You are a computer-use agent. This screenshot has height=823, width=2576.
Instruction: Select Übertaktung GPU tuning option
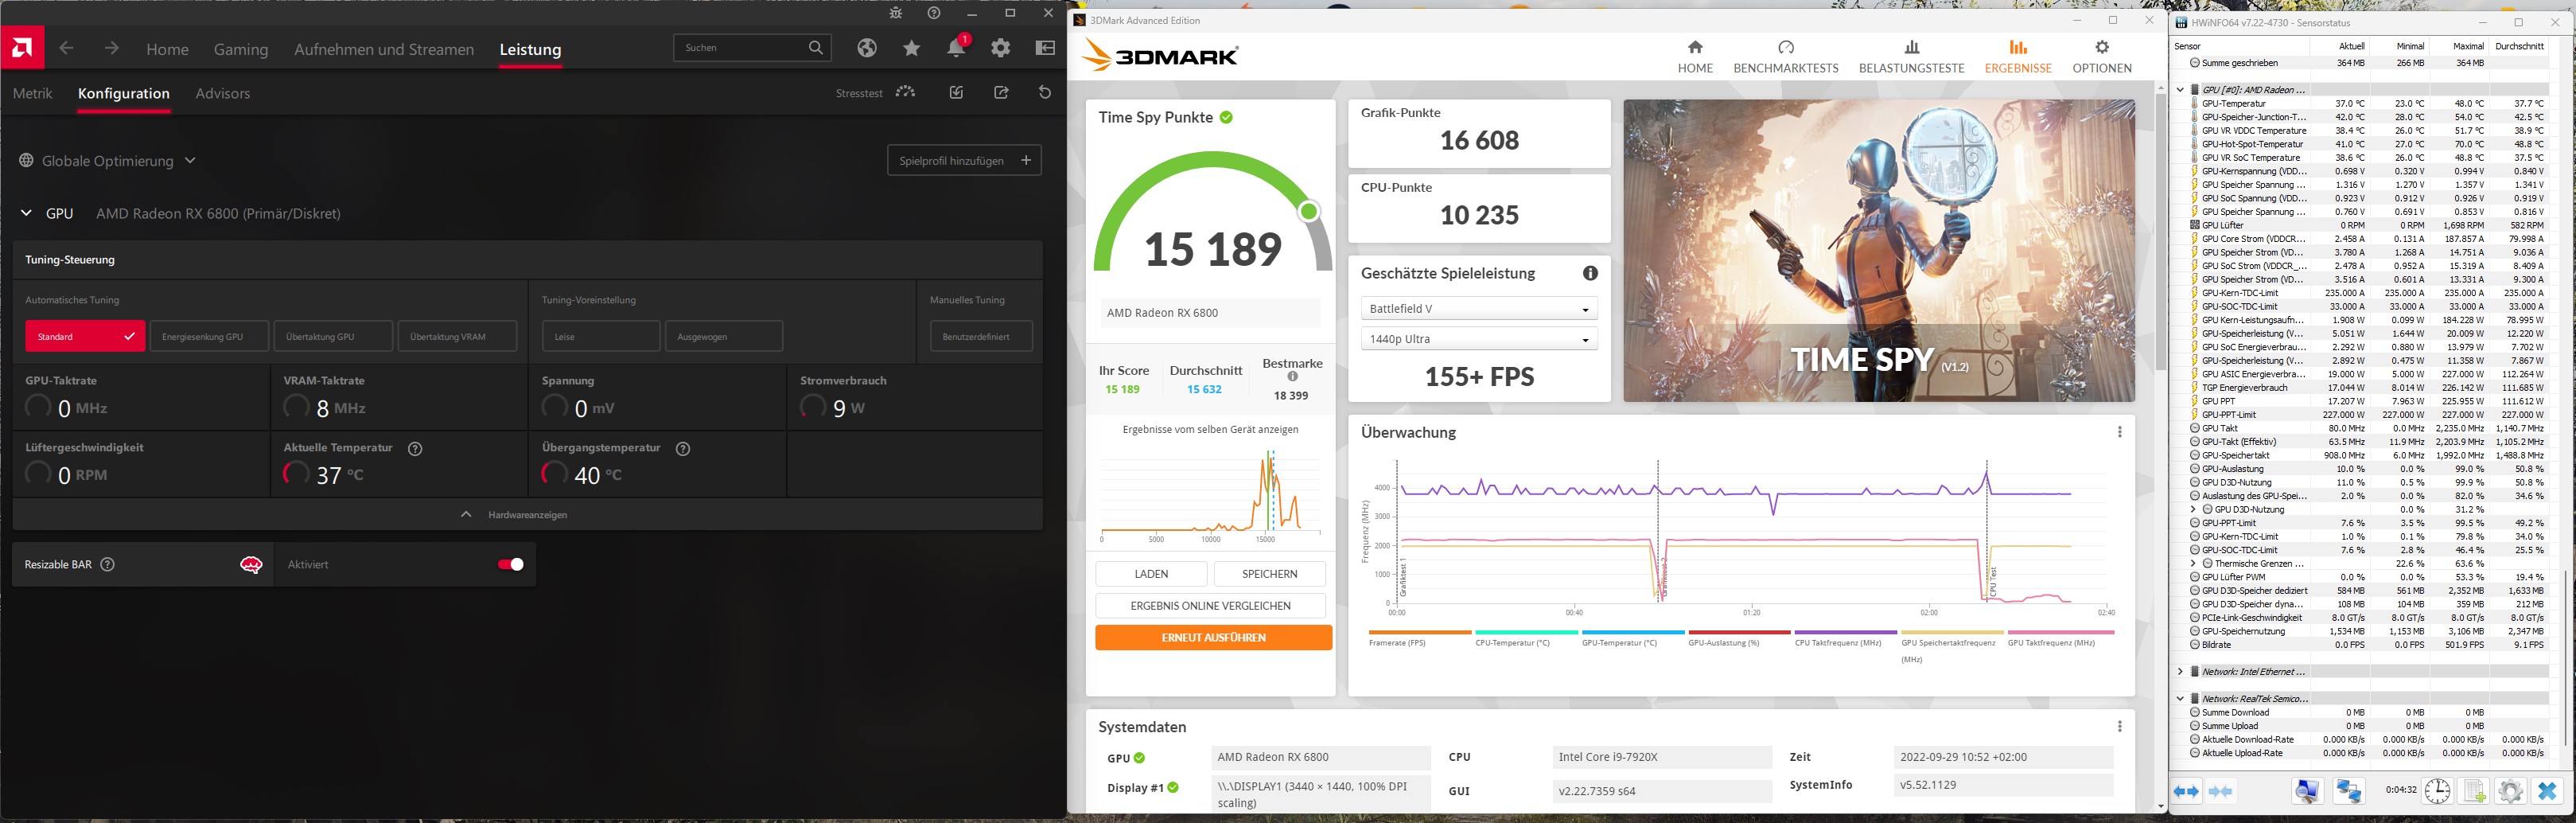[x=333, y=337]
